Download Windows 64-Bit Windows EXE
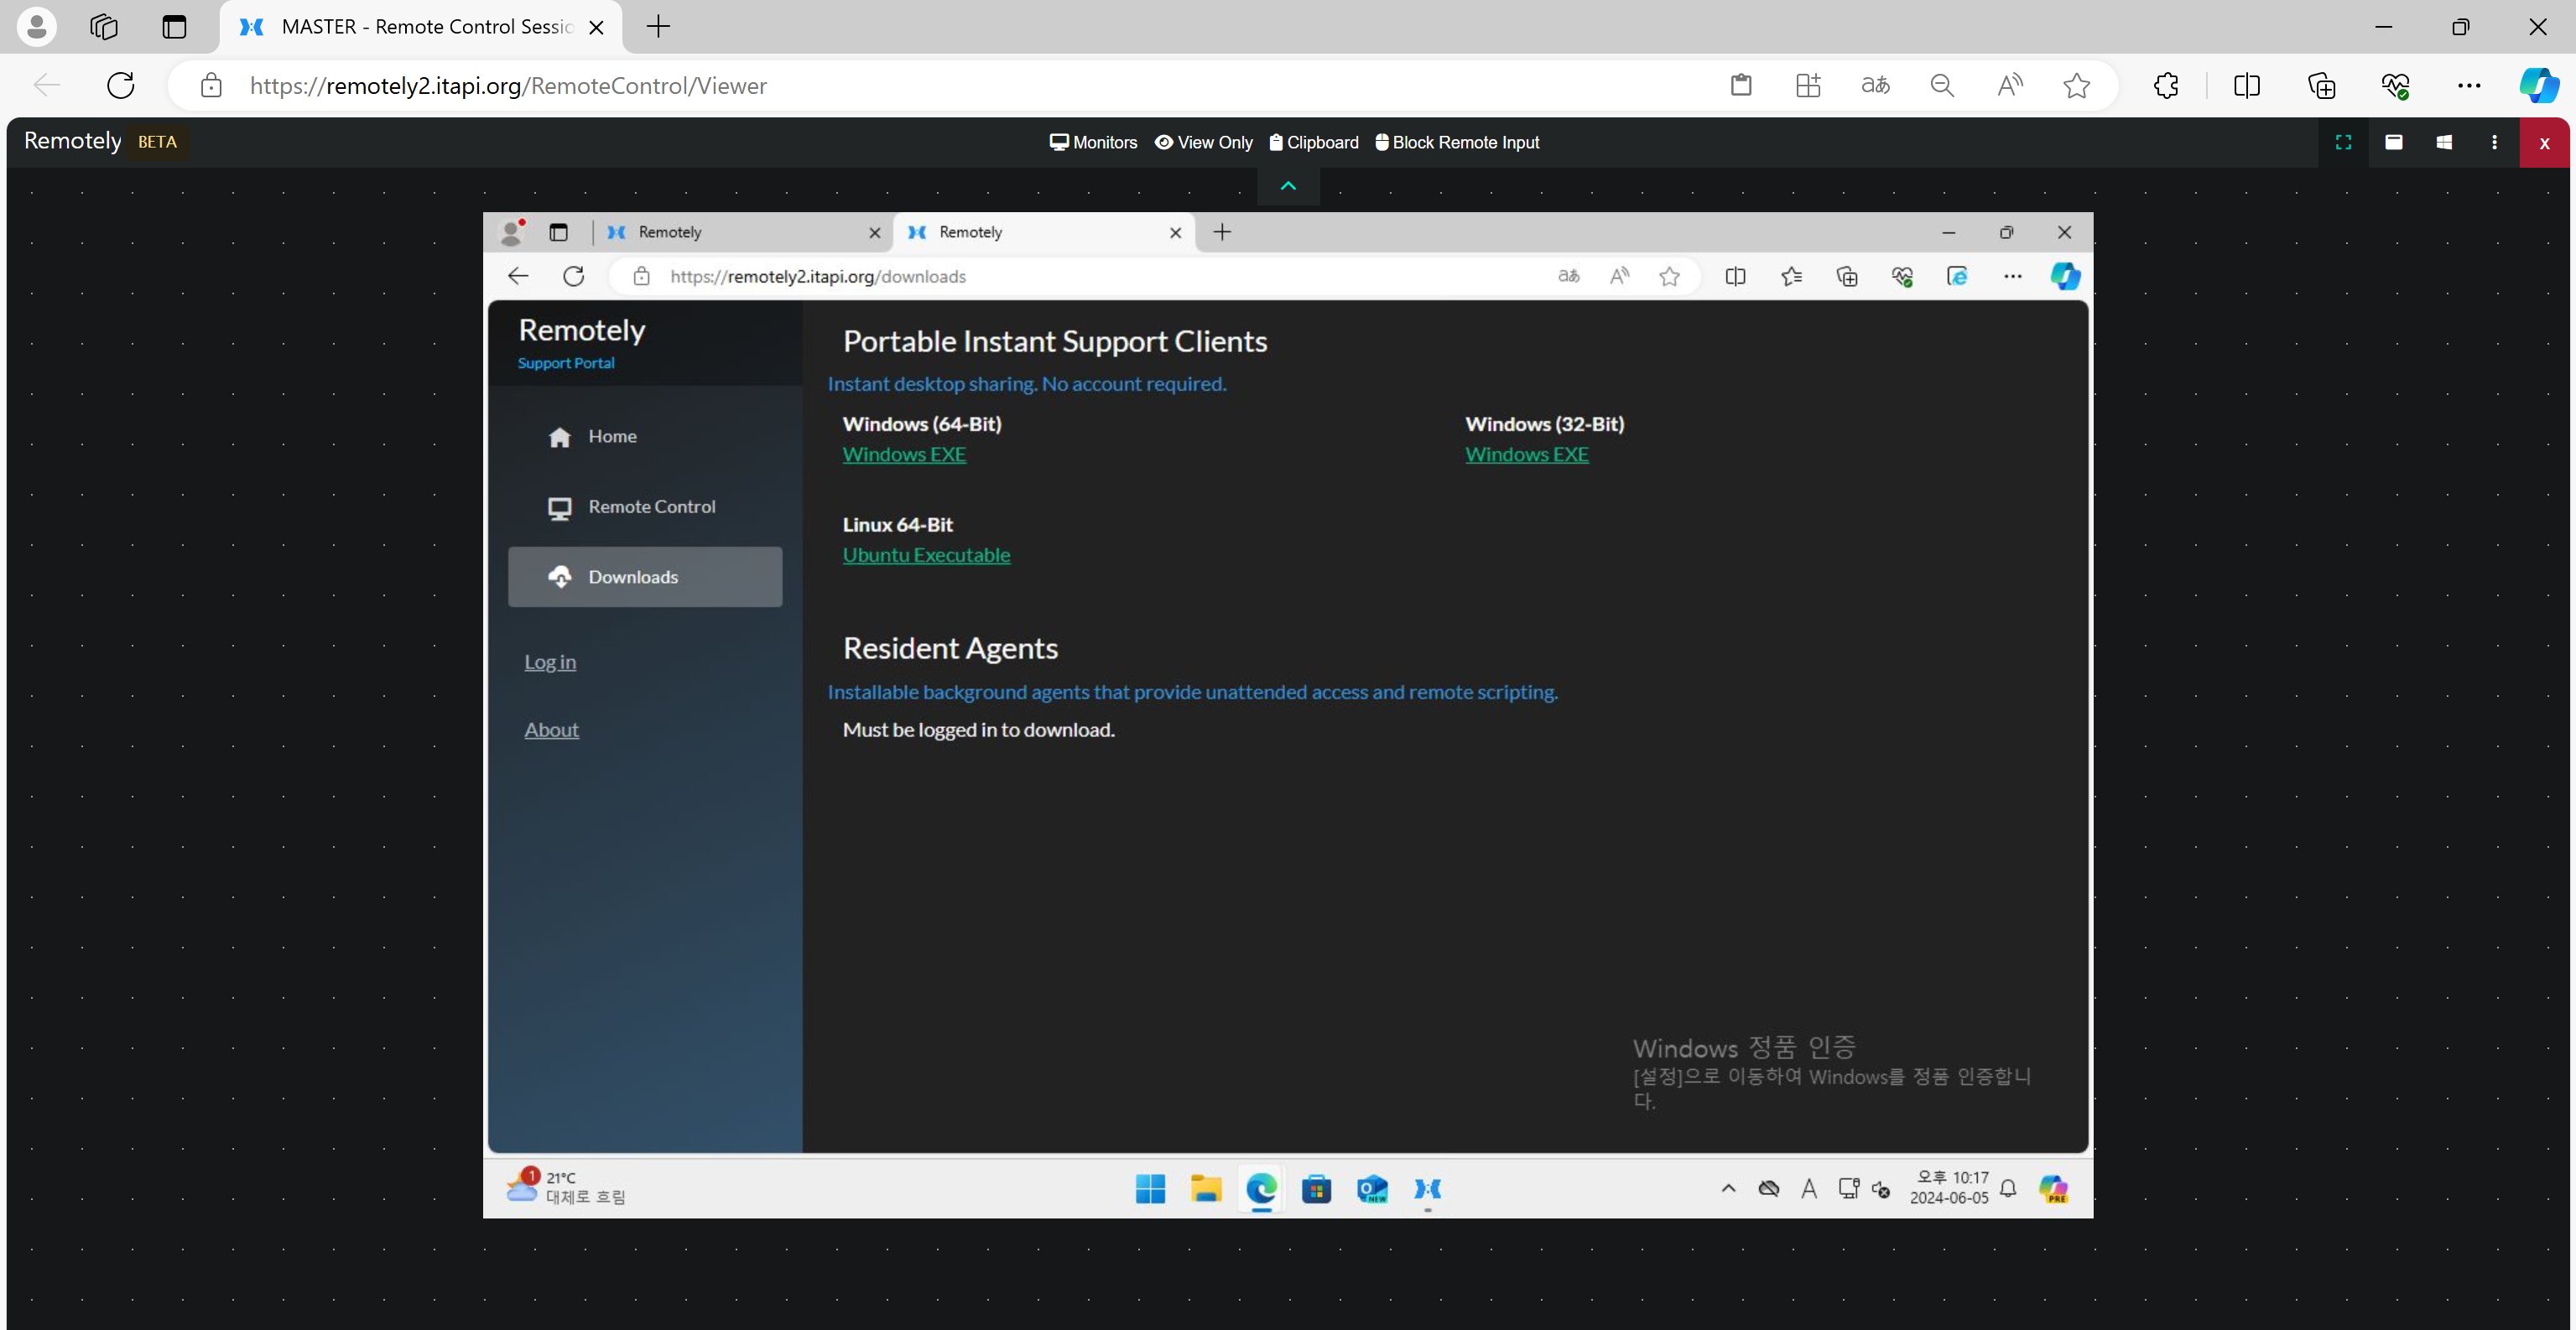The height and width of the screenshot is (1330, 2576). [x=904, y=454]
